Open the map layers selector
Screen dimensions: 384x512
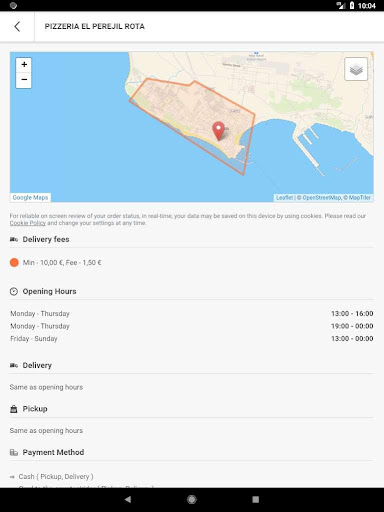(x=356, y=69)
